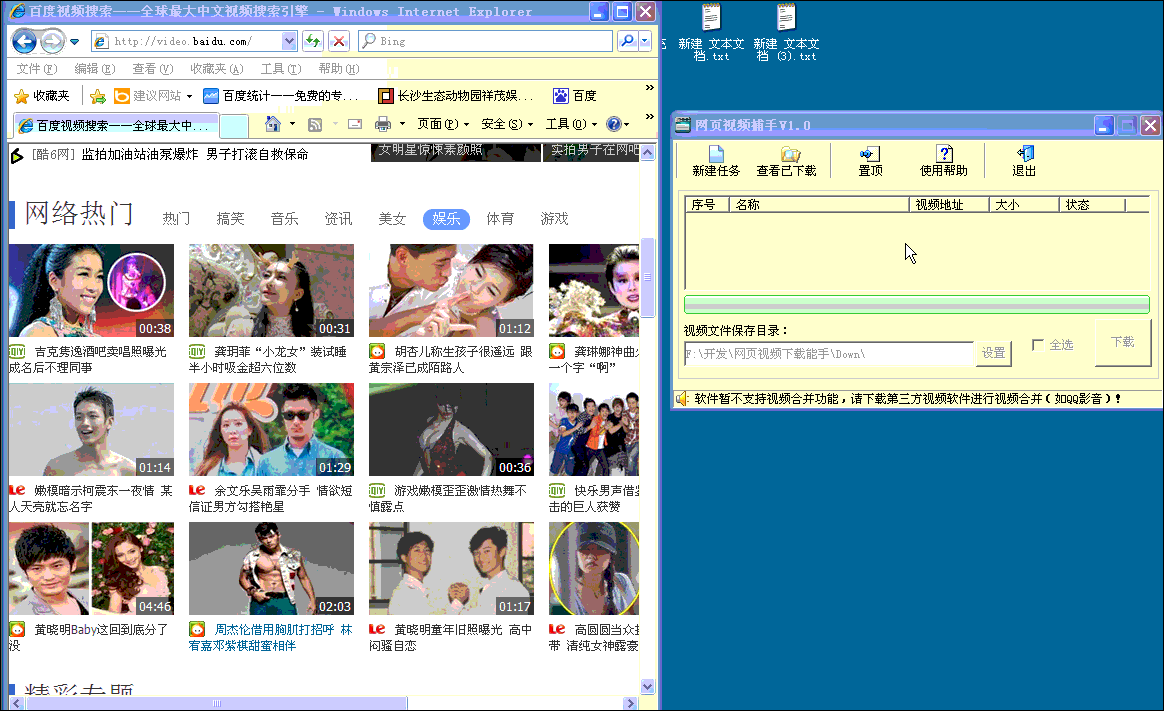Screen dimensions: 1164x711
Task: Click the IE home page icon
Action: pos(272,124)
